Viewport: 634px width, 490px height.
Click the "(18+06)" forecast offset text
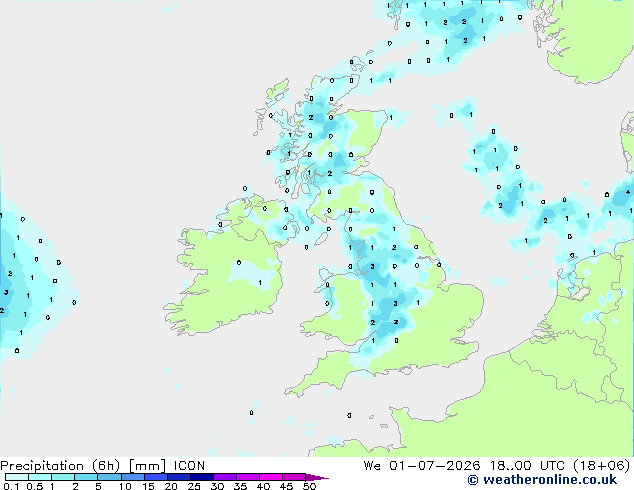[602, 466]
